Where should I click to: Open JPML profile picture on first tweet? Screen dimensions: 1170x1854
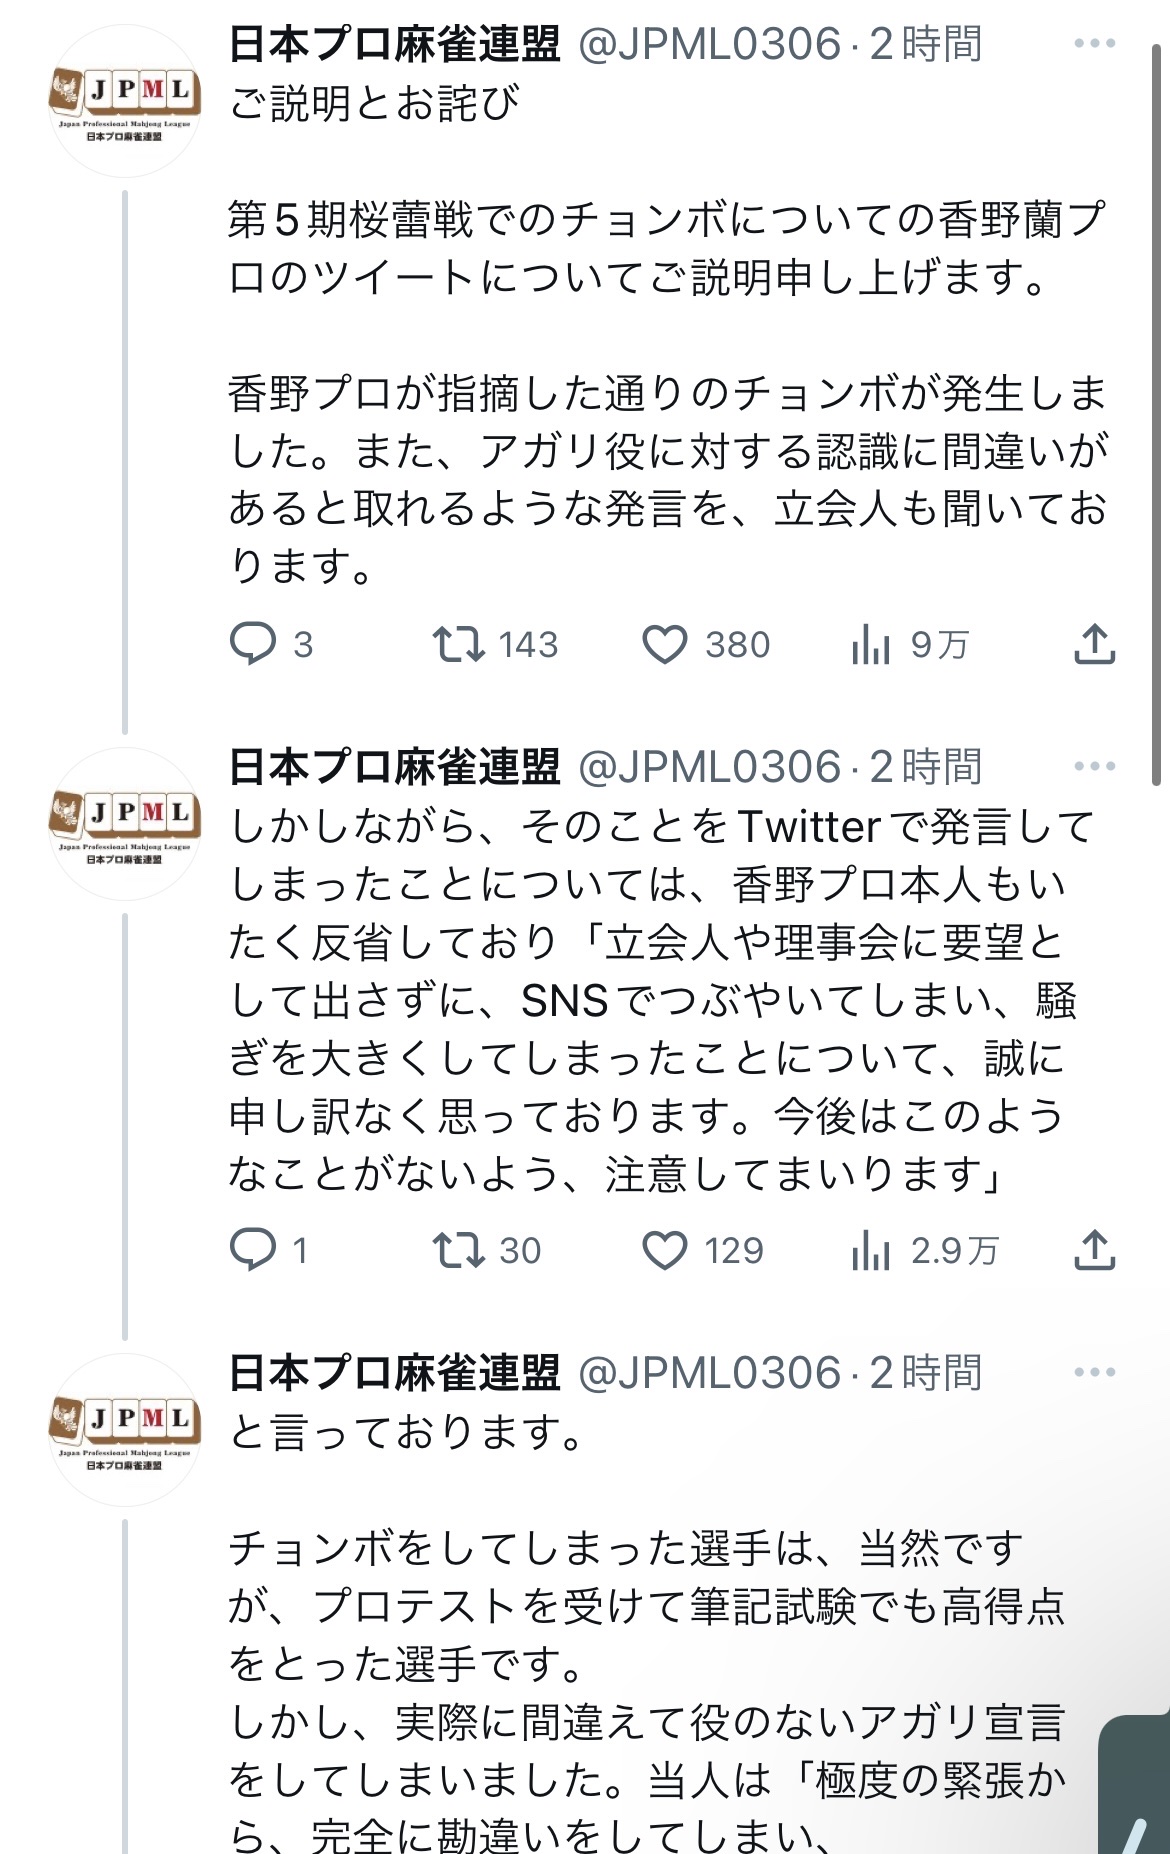[x=124, y=103]
